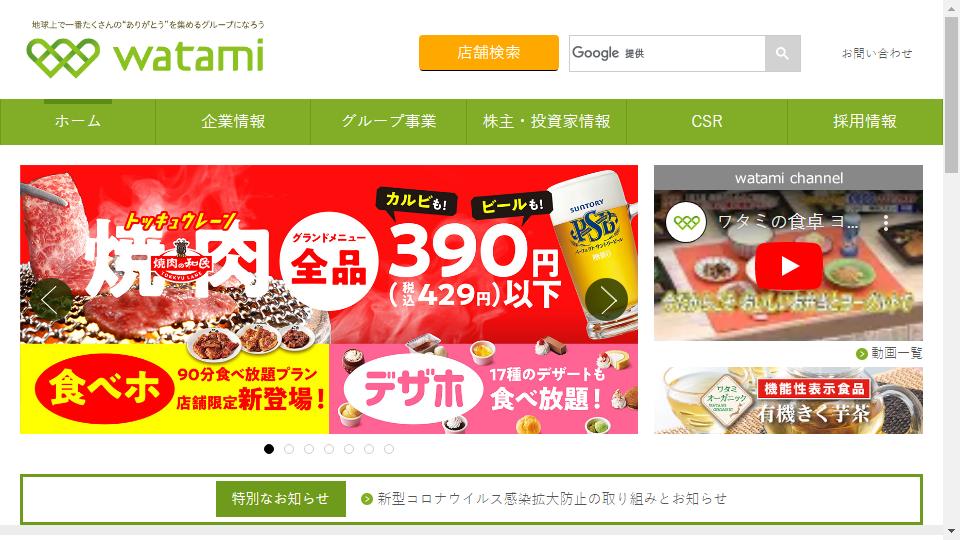Click the Watami channel avatar icon on video

(686, 222)
